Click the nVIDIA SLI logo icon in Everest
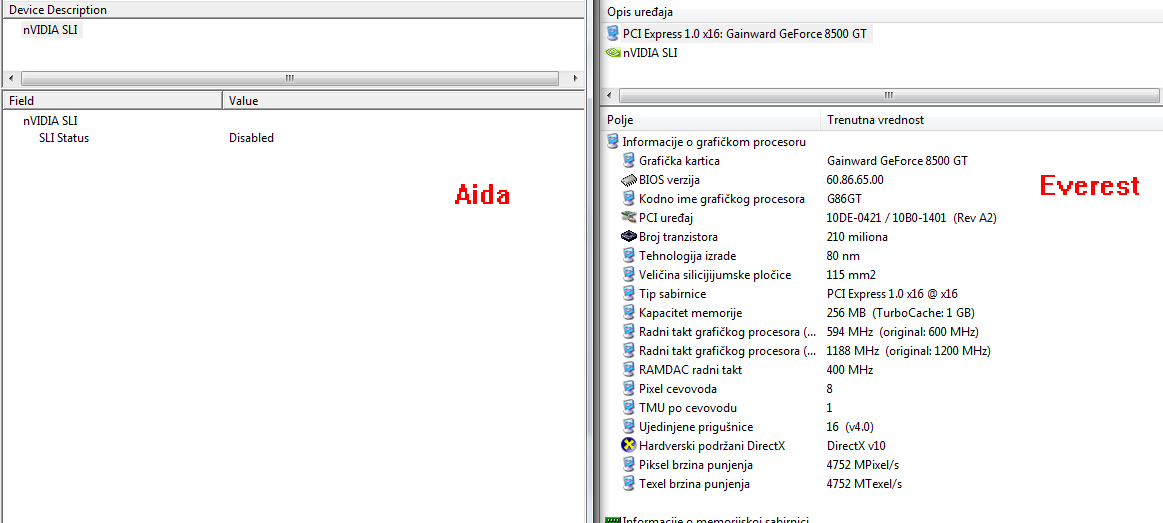This screenshot has height=523, width=1163. point(613,53)
